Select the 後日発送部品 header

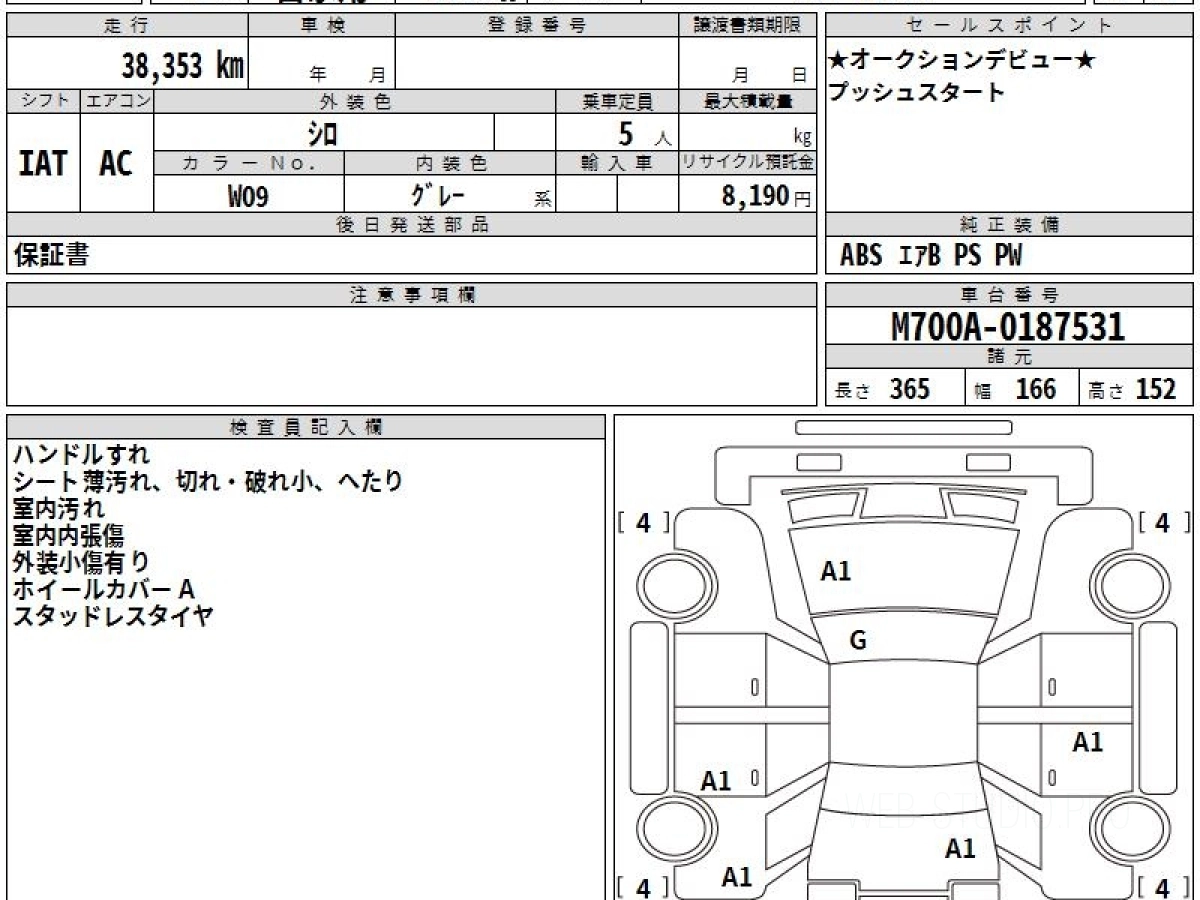(412, 225)
